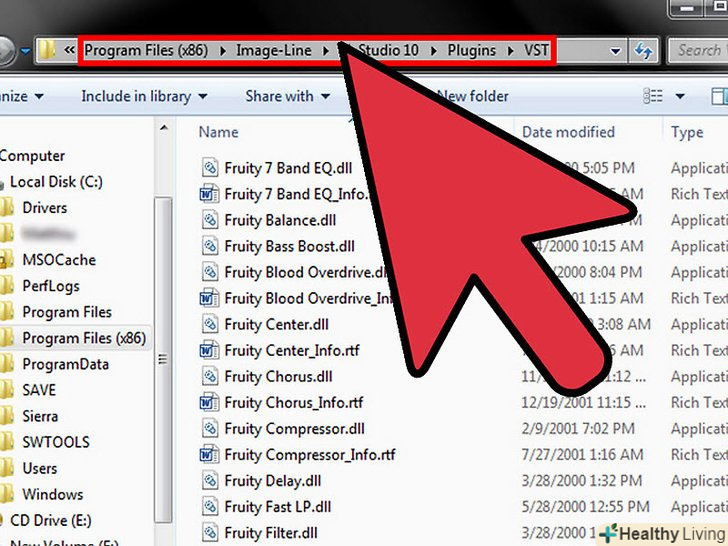Click the Fruity Balance.dll file icon
This screenshot has height=546, width=728.
pos(210,220)
